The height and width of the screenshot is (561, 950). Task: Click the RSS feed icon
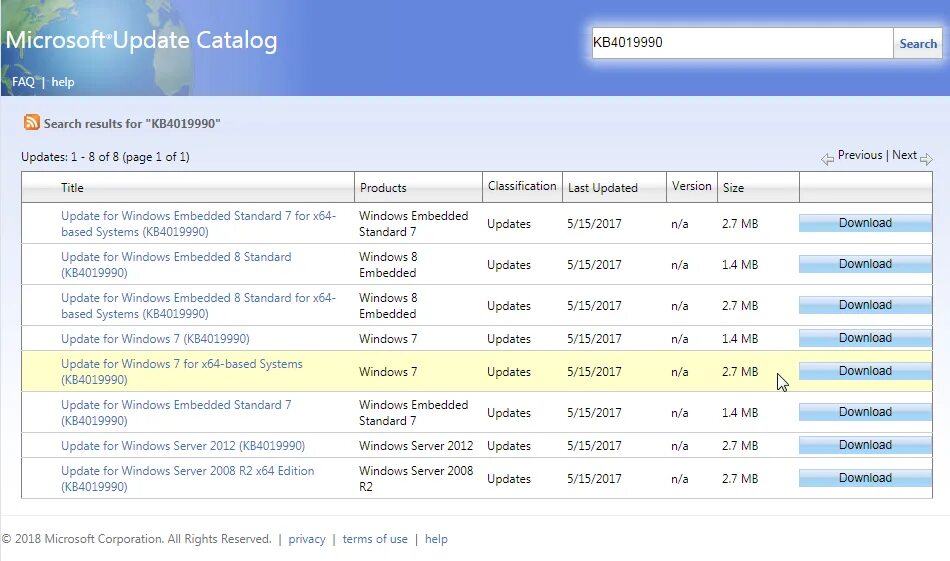click(32, 122)
